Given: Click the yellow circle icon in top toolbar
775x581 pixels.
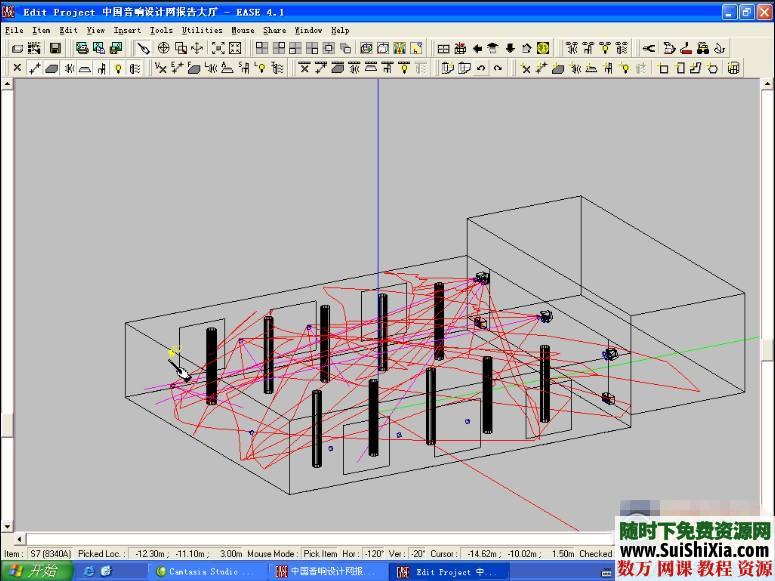Looking at the screenshot, I should click(x=543, y=48).
